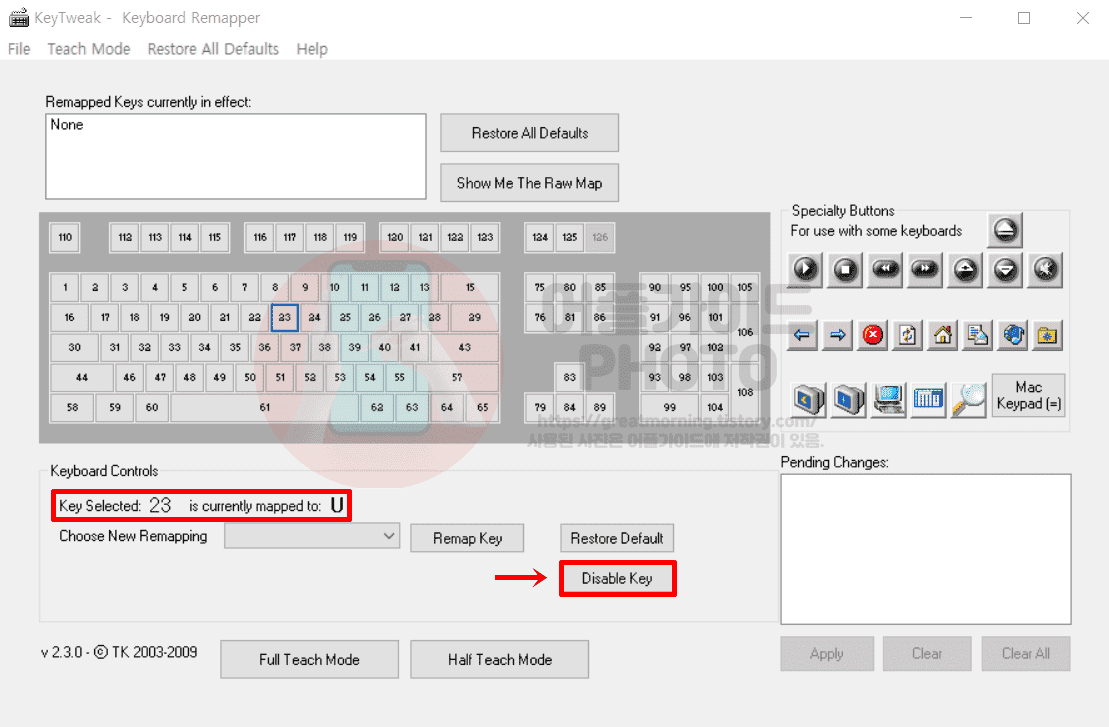This screenshot has width=1109, height=727.
Task: Click the Clear button under Pending Changes
Action: tap(927, 653)
